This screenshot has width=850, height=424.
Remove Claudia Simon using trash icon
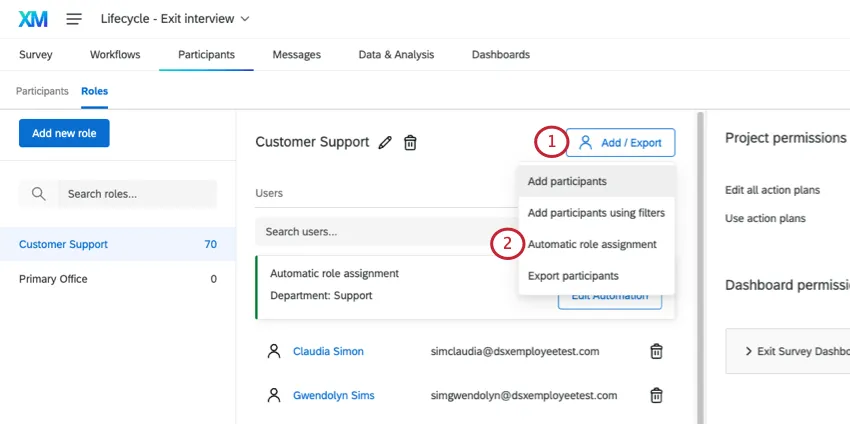pos(656,351)
